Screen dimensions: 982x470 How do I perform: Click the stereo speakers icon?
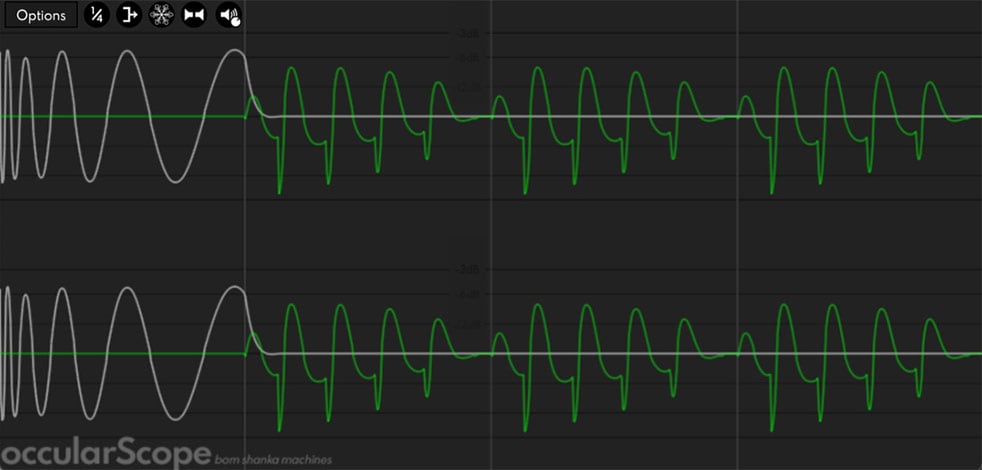194,15
